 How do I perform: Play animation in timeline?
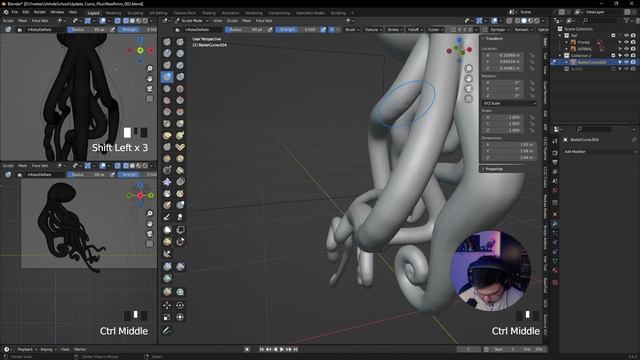pyautogui.click(x=282, y=349)
